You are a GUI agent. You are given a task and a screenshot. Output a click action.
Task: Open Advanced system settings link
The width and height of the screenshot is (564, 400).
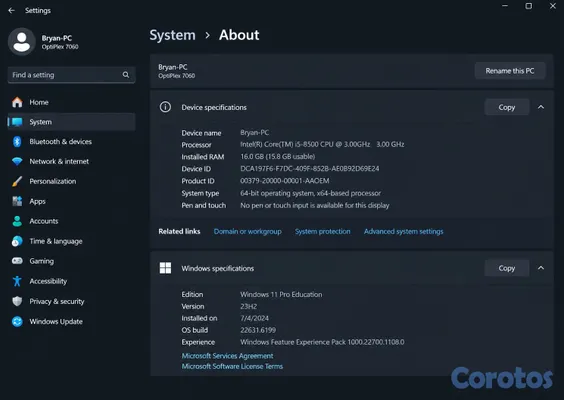point(404,231)
